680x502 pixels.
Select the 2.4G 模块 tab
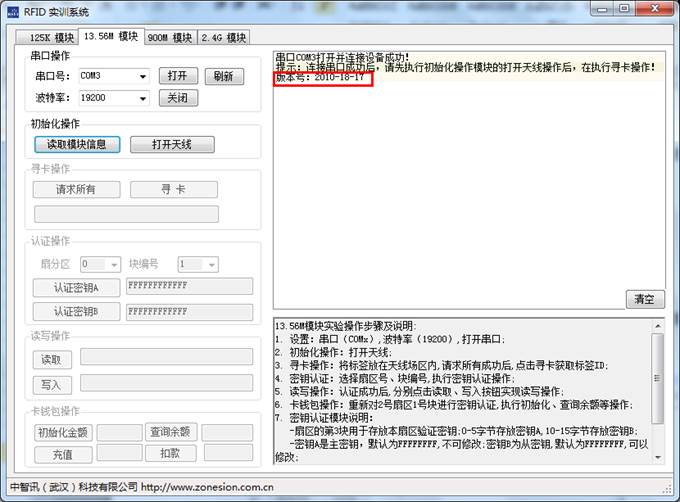pos(222,38)
